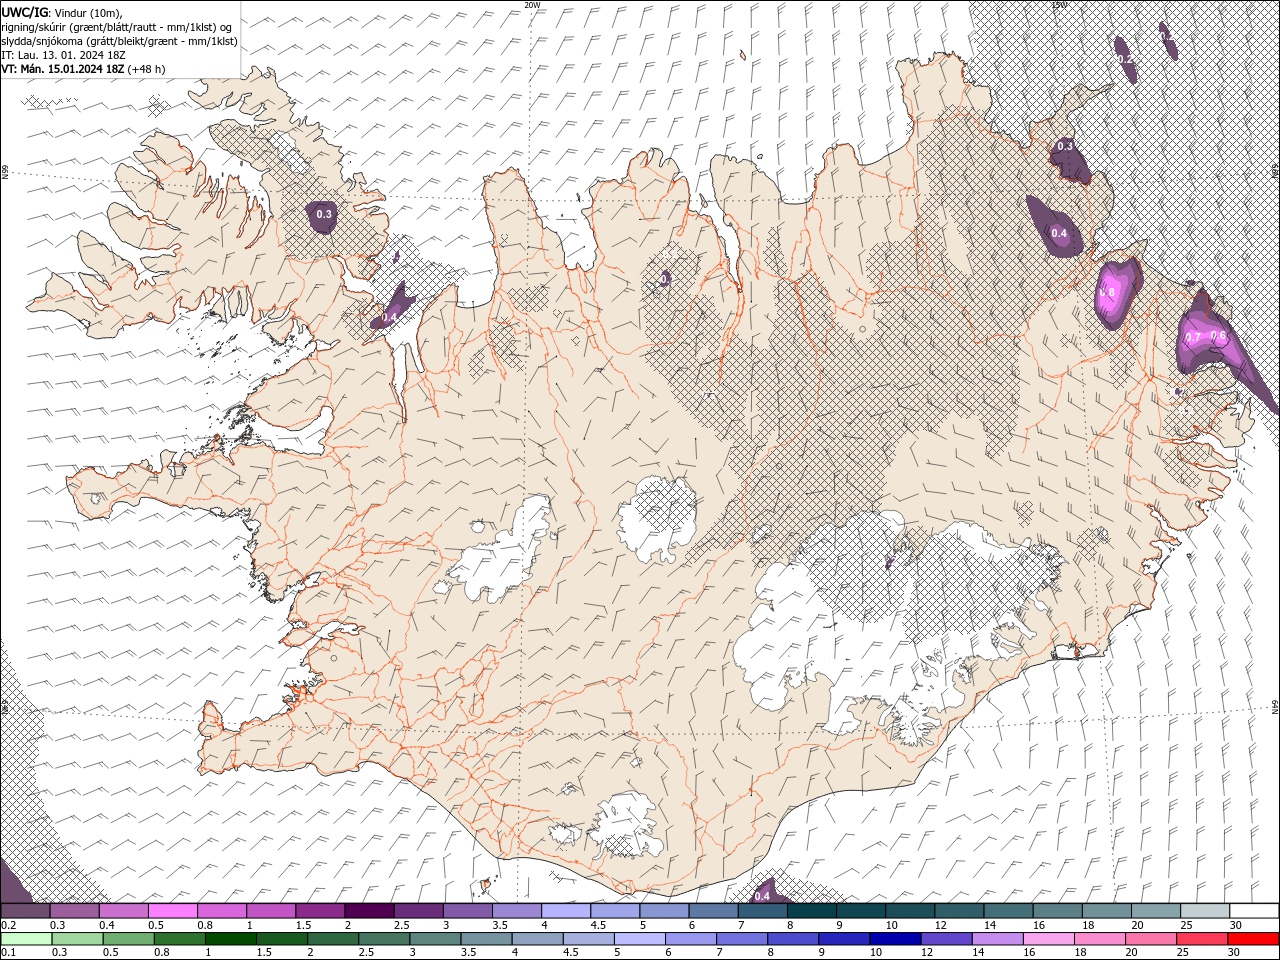Click the '1.5' value in the upper legend scale
Viewport: 1280px width, 960px height.
tap(302, 925)
